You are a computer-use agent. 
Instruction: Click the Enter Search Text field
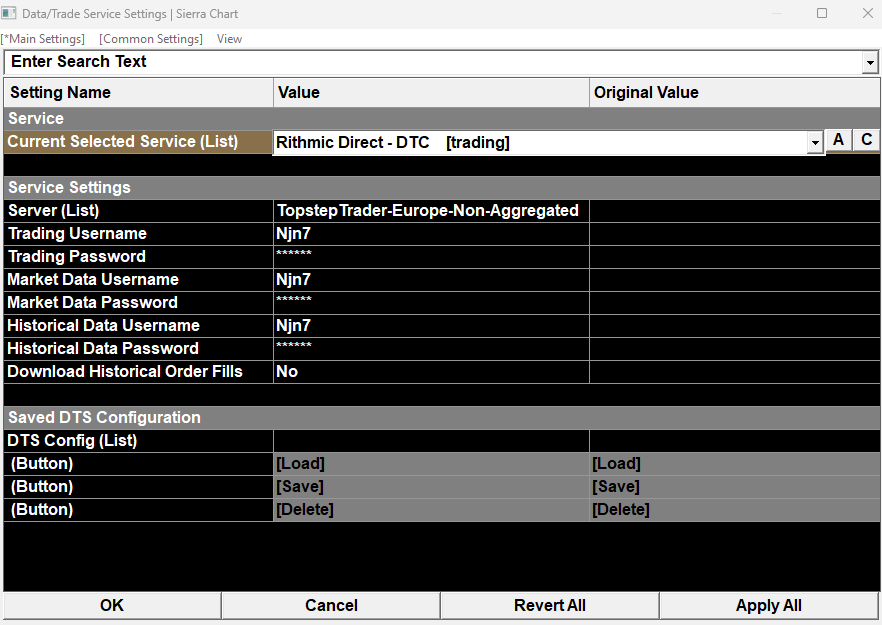[x=432, y=62]
